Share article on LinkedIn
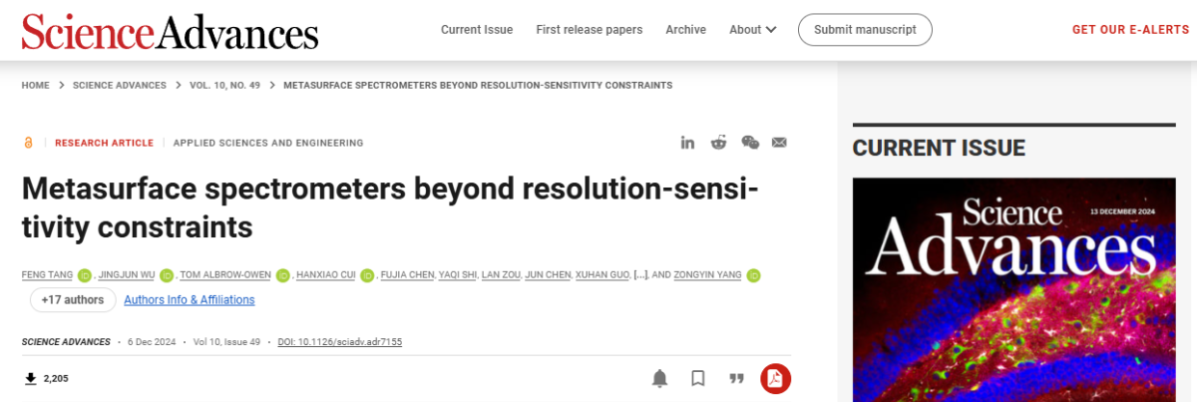The image size is (1197, 403). point(688,142)
